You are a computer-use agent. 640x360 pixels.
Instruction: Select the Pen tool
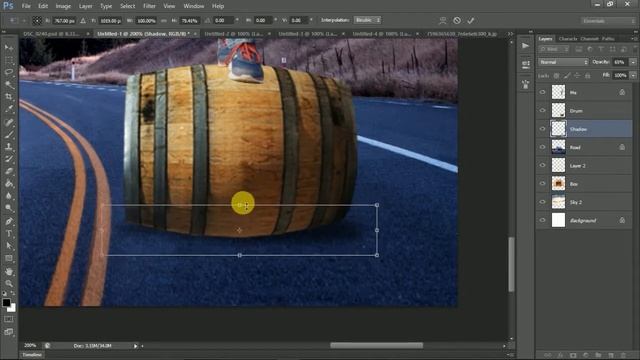9,221
